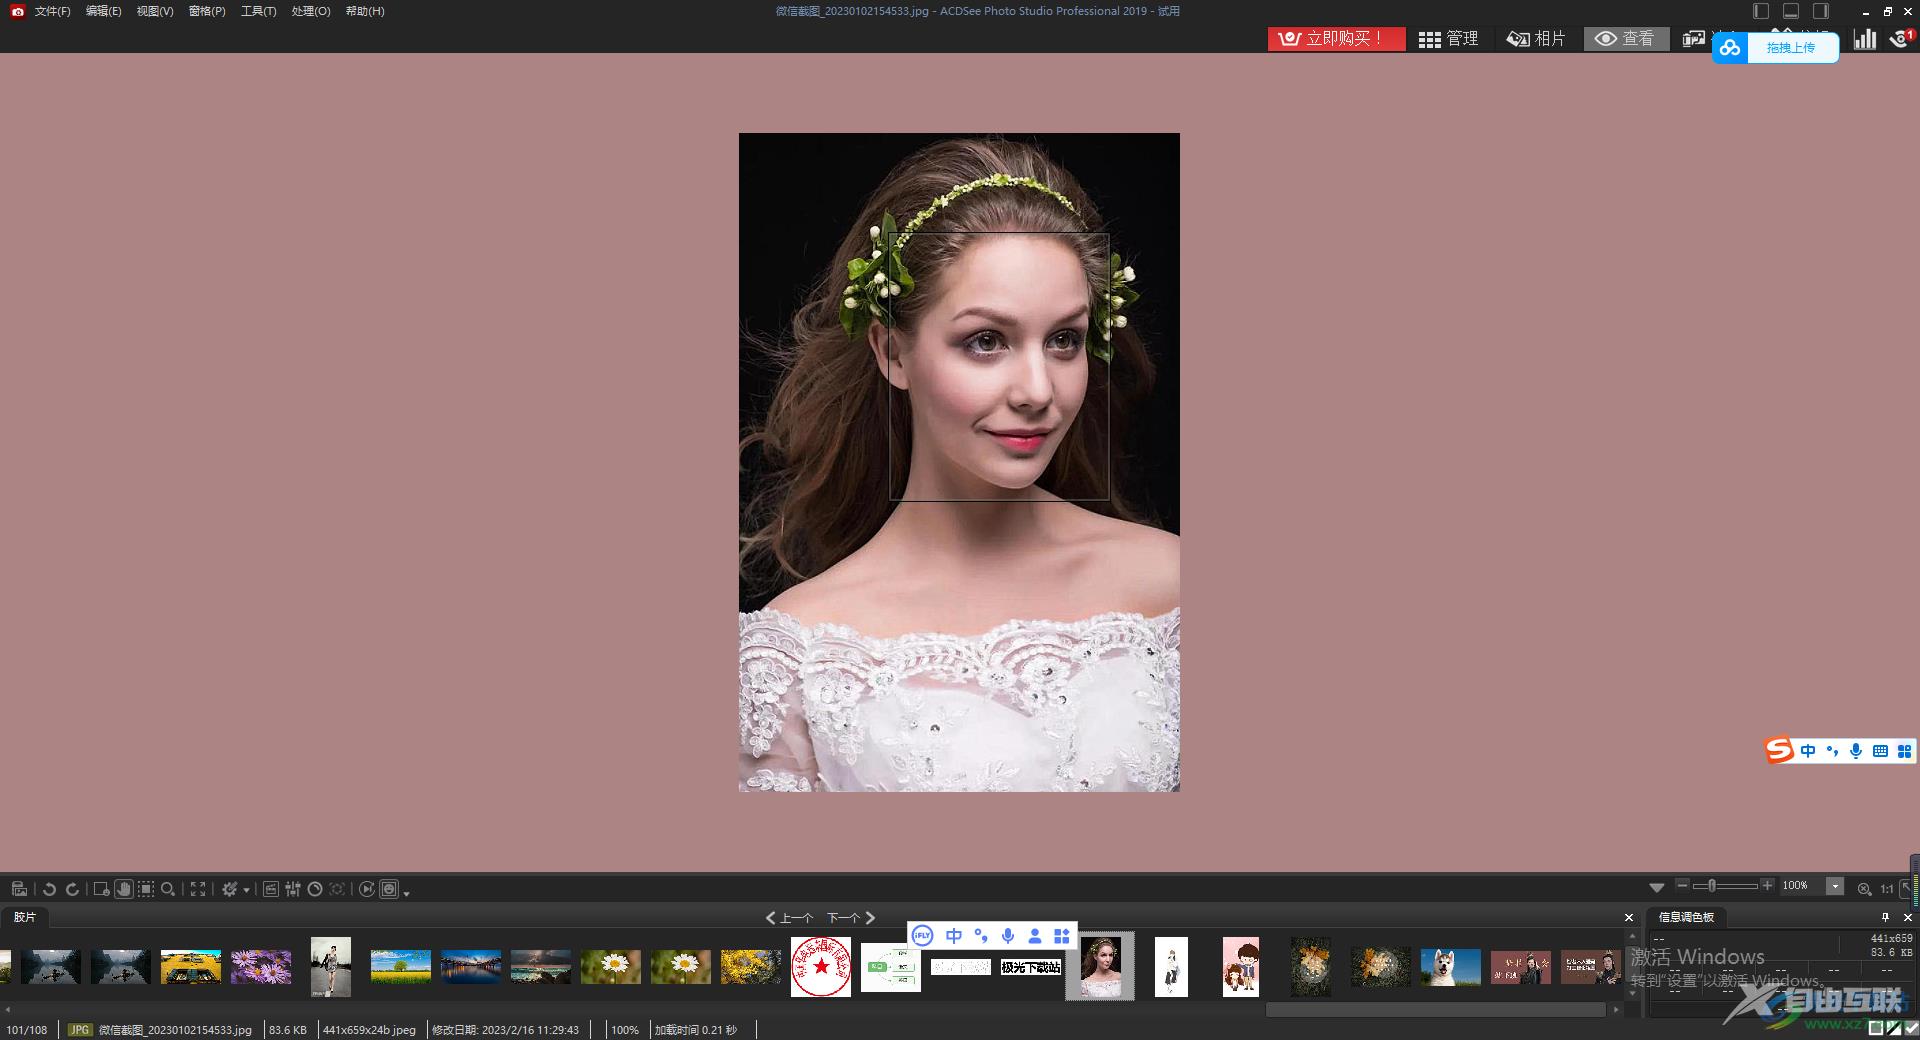Open the 编辑(E) menu
The height and width of the screenshot is (1040, 1920).
103,11
